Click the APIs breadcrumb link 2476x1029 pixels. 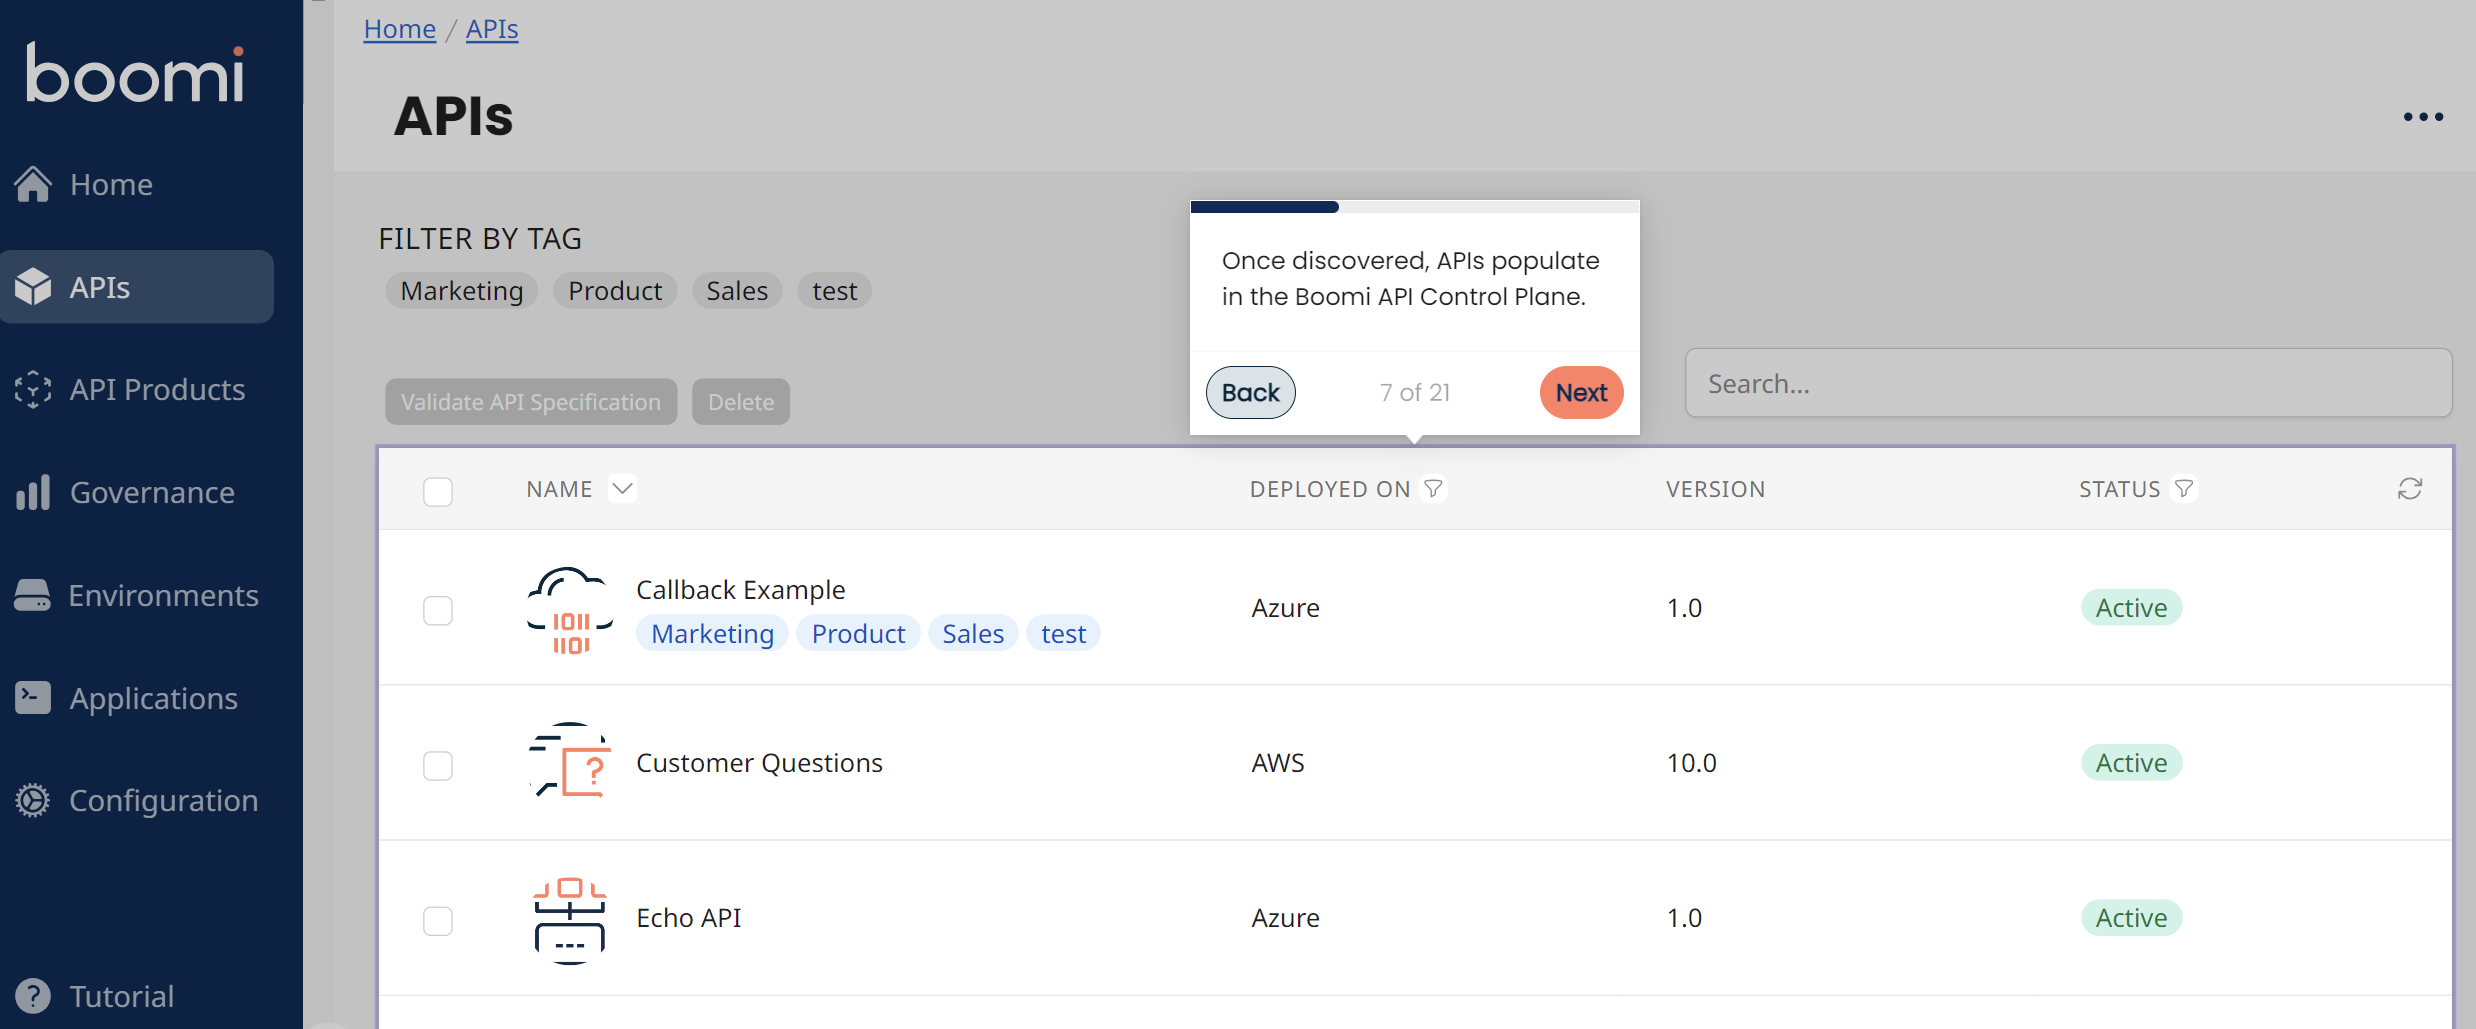tap(492, 29)
